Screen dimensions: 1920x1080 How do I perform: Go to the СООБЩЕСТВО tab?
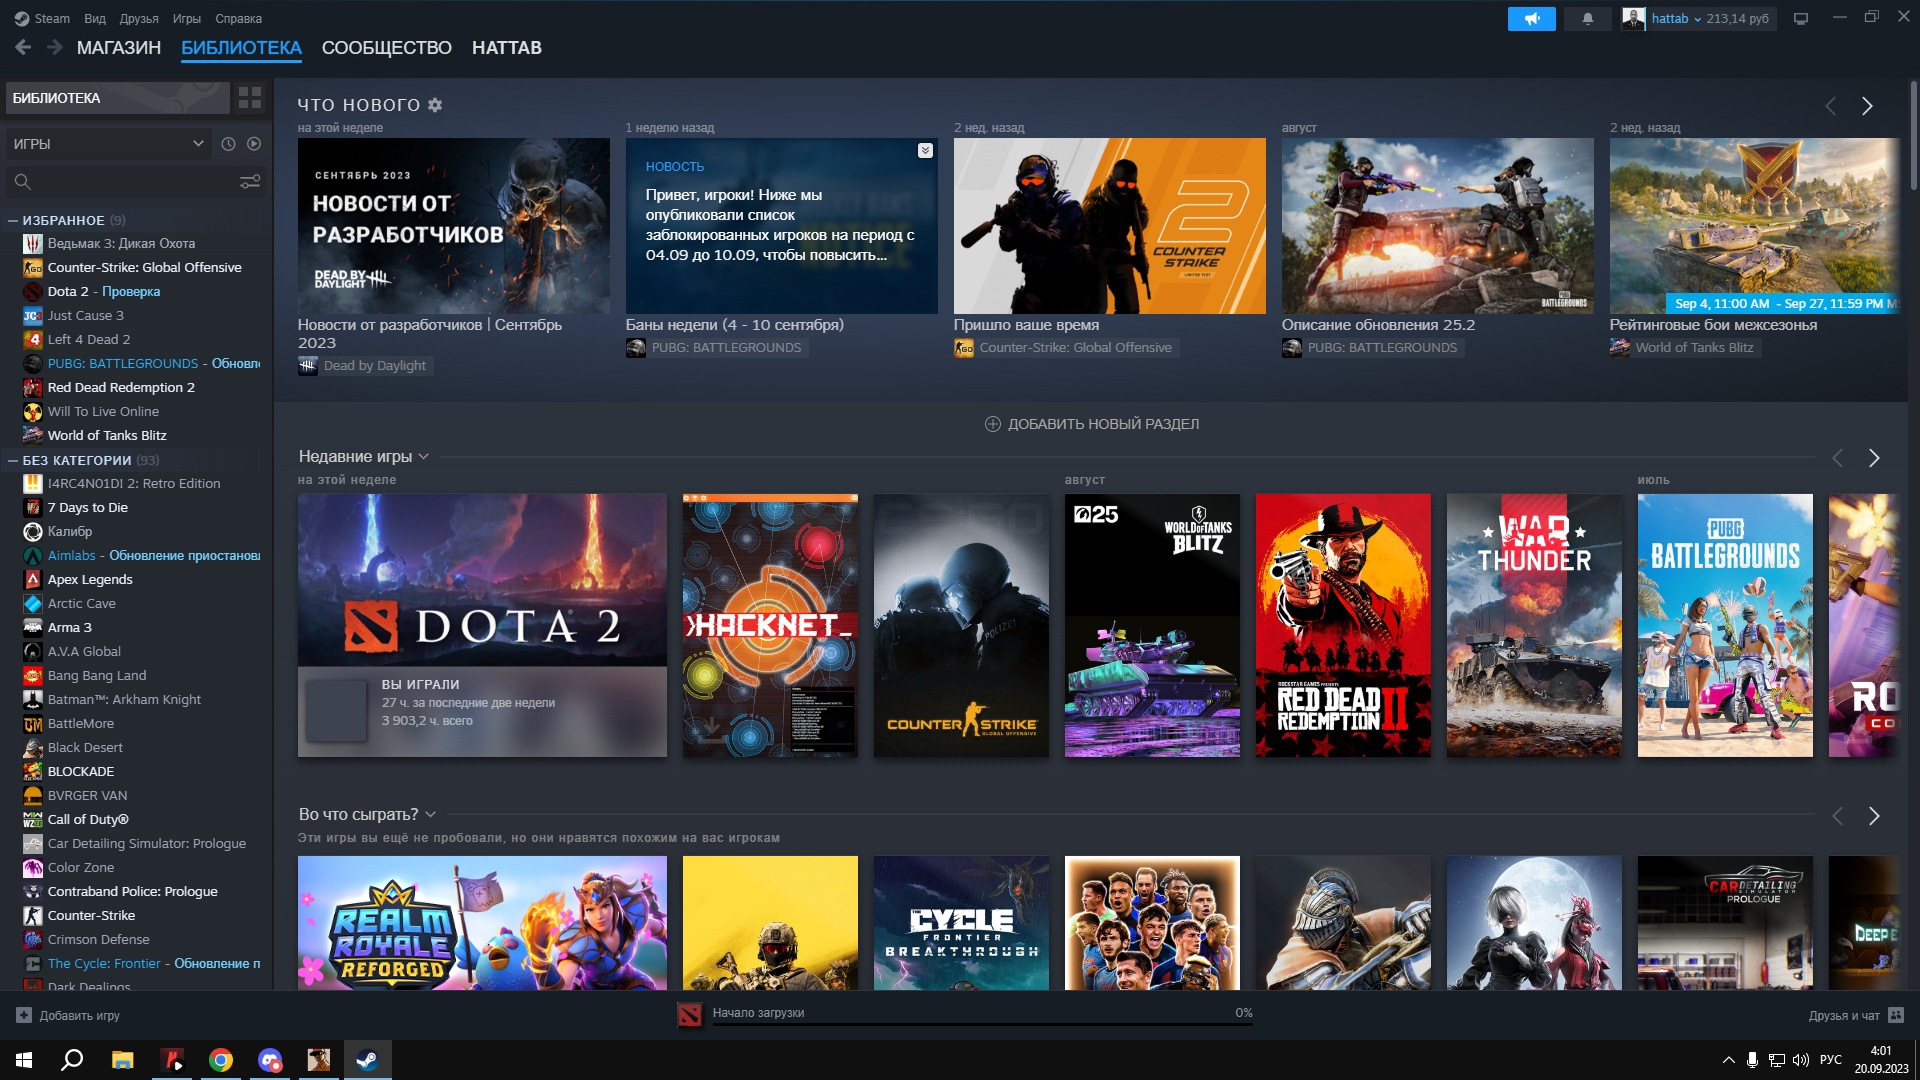click(387, 47)
